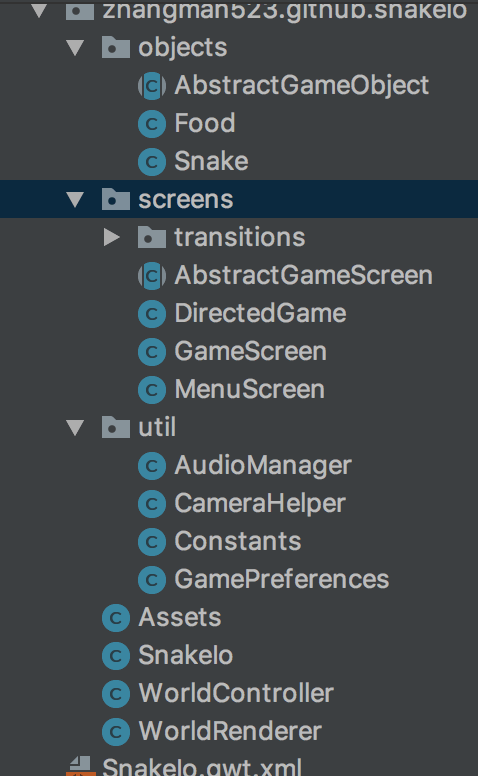The image size is (478, 776).
Task: Click the AudioManager class icon
Action: pos(152,466)
